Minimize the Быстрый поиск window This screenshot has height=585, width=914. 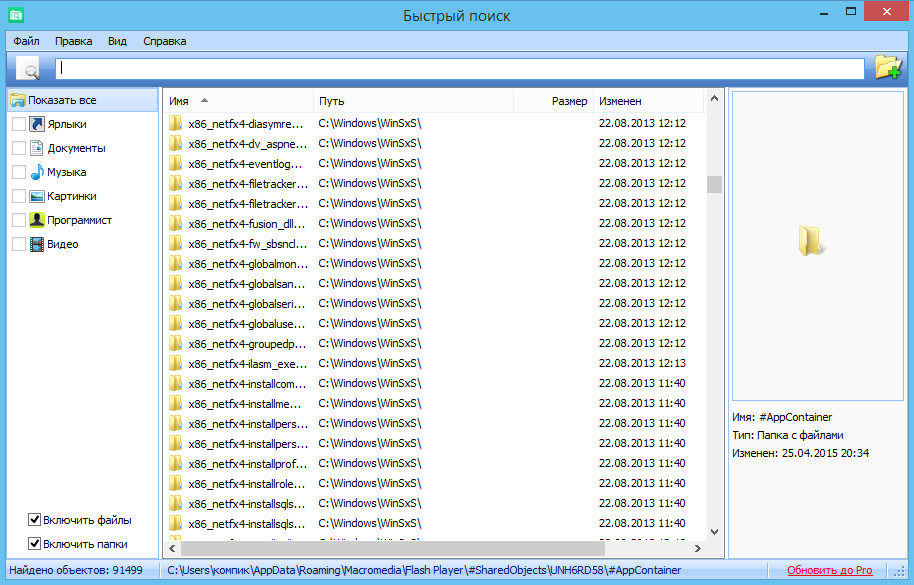pyautogui.click(x=824, y=12)
